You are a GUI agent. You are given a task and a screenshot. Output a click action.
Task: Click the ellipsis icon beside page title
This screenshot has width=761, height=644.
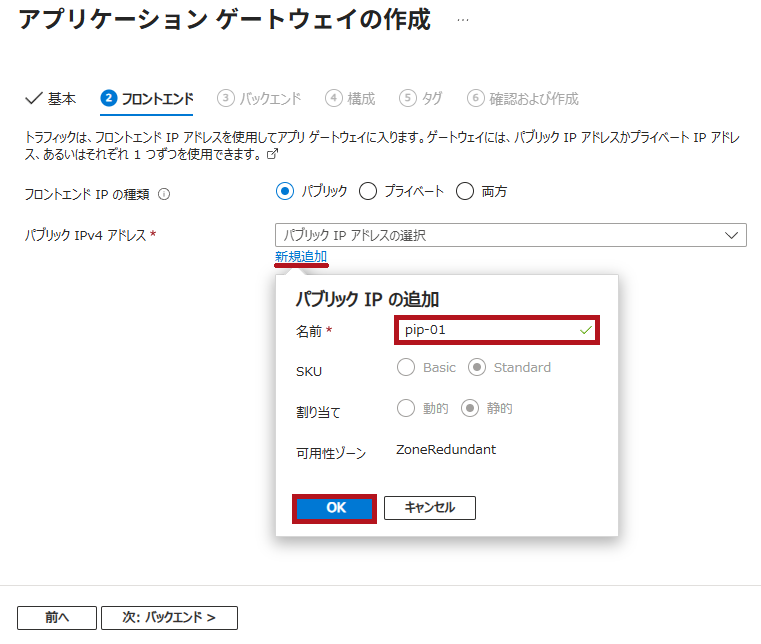(x=462, y=20)
